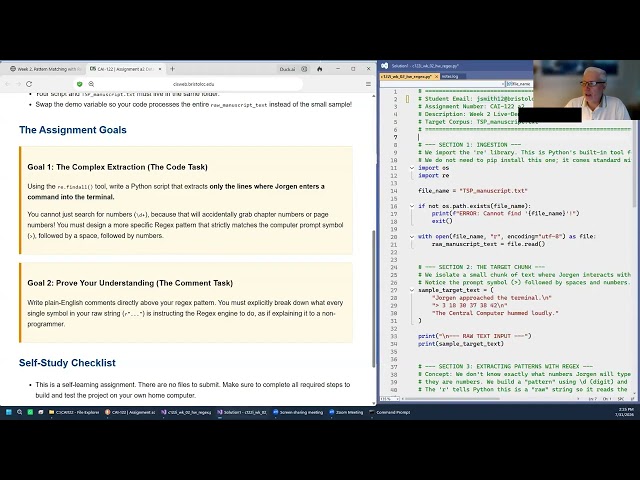Click the taskbar clock showing 2:25 PM
The width and height of the screenshot is (640, 480).
[625, 412]
